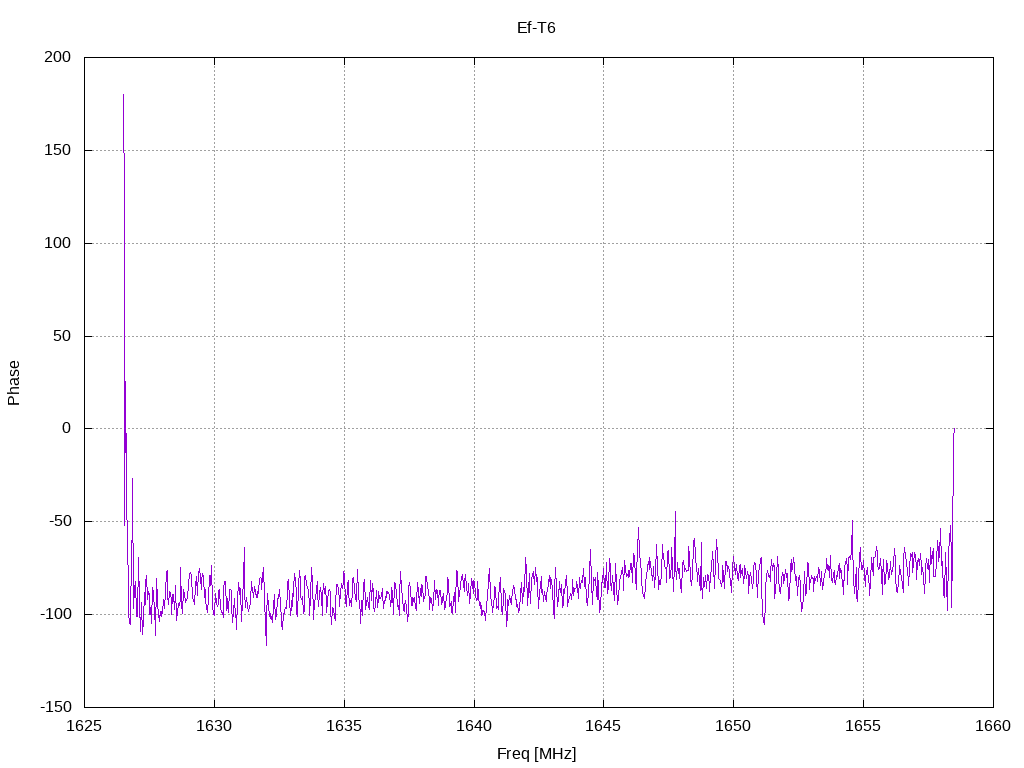Click the y-axis tick label 200
Viewport: 1024px width, 768px height.
click(x=57, y=57)
